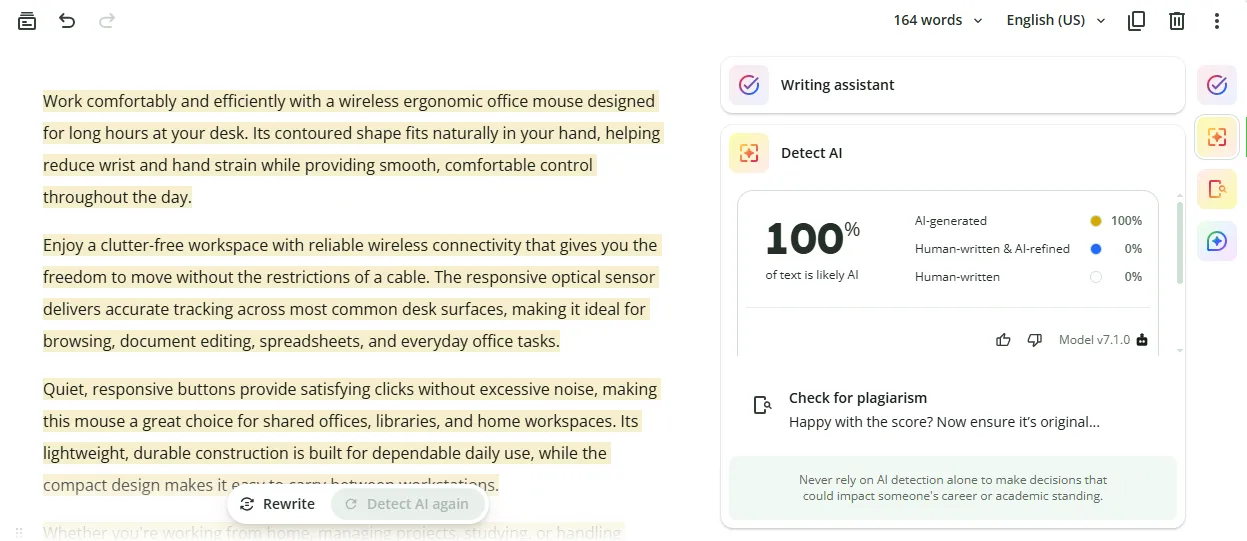The height and width of the screenshot is (541, 1247).
Task: Delete the document with trash icon
Action: (x=1177, y=21)
